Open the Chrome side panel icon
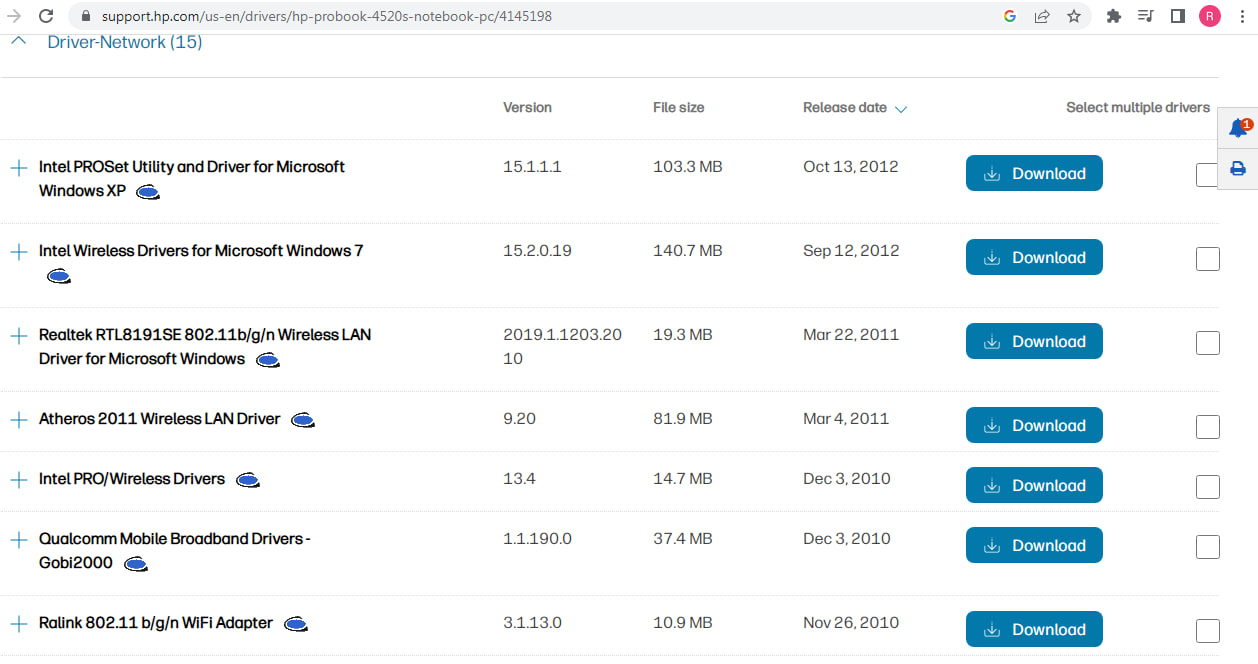 pos(1178,16)
